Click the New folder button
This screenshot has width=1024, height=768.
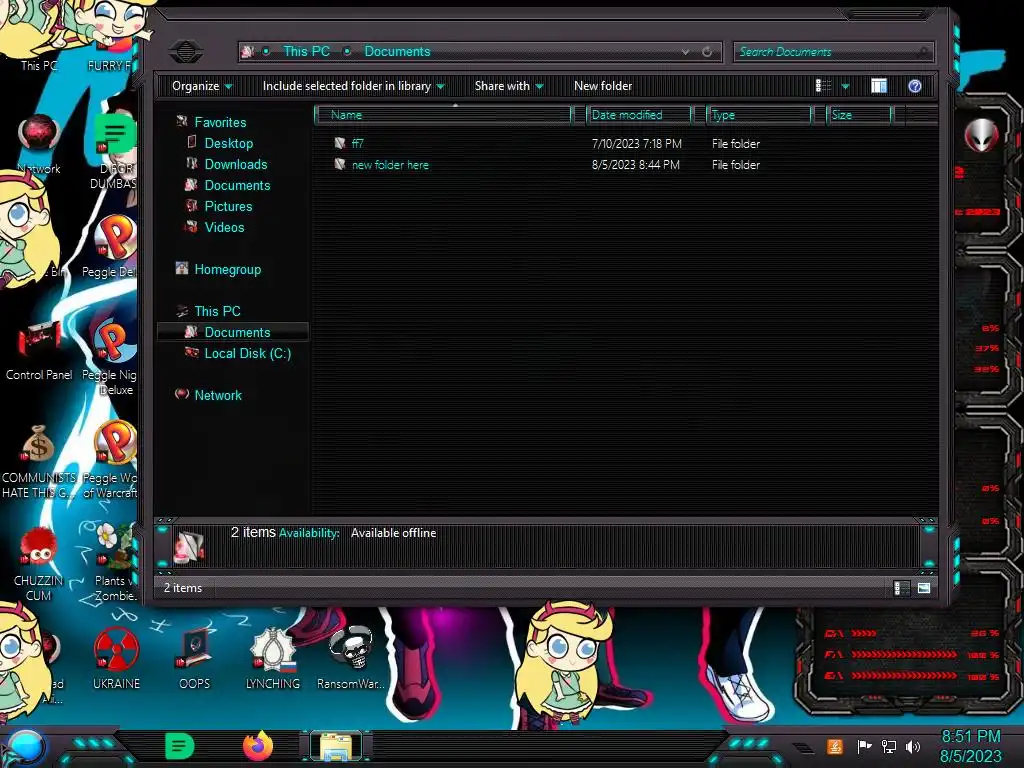tap(603, 86)
